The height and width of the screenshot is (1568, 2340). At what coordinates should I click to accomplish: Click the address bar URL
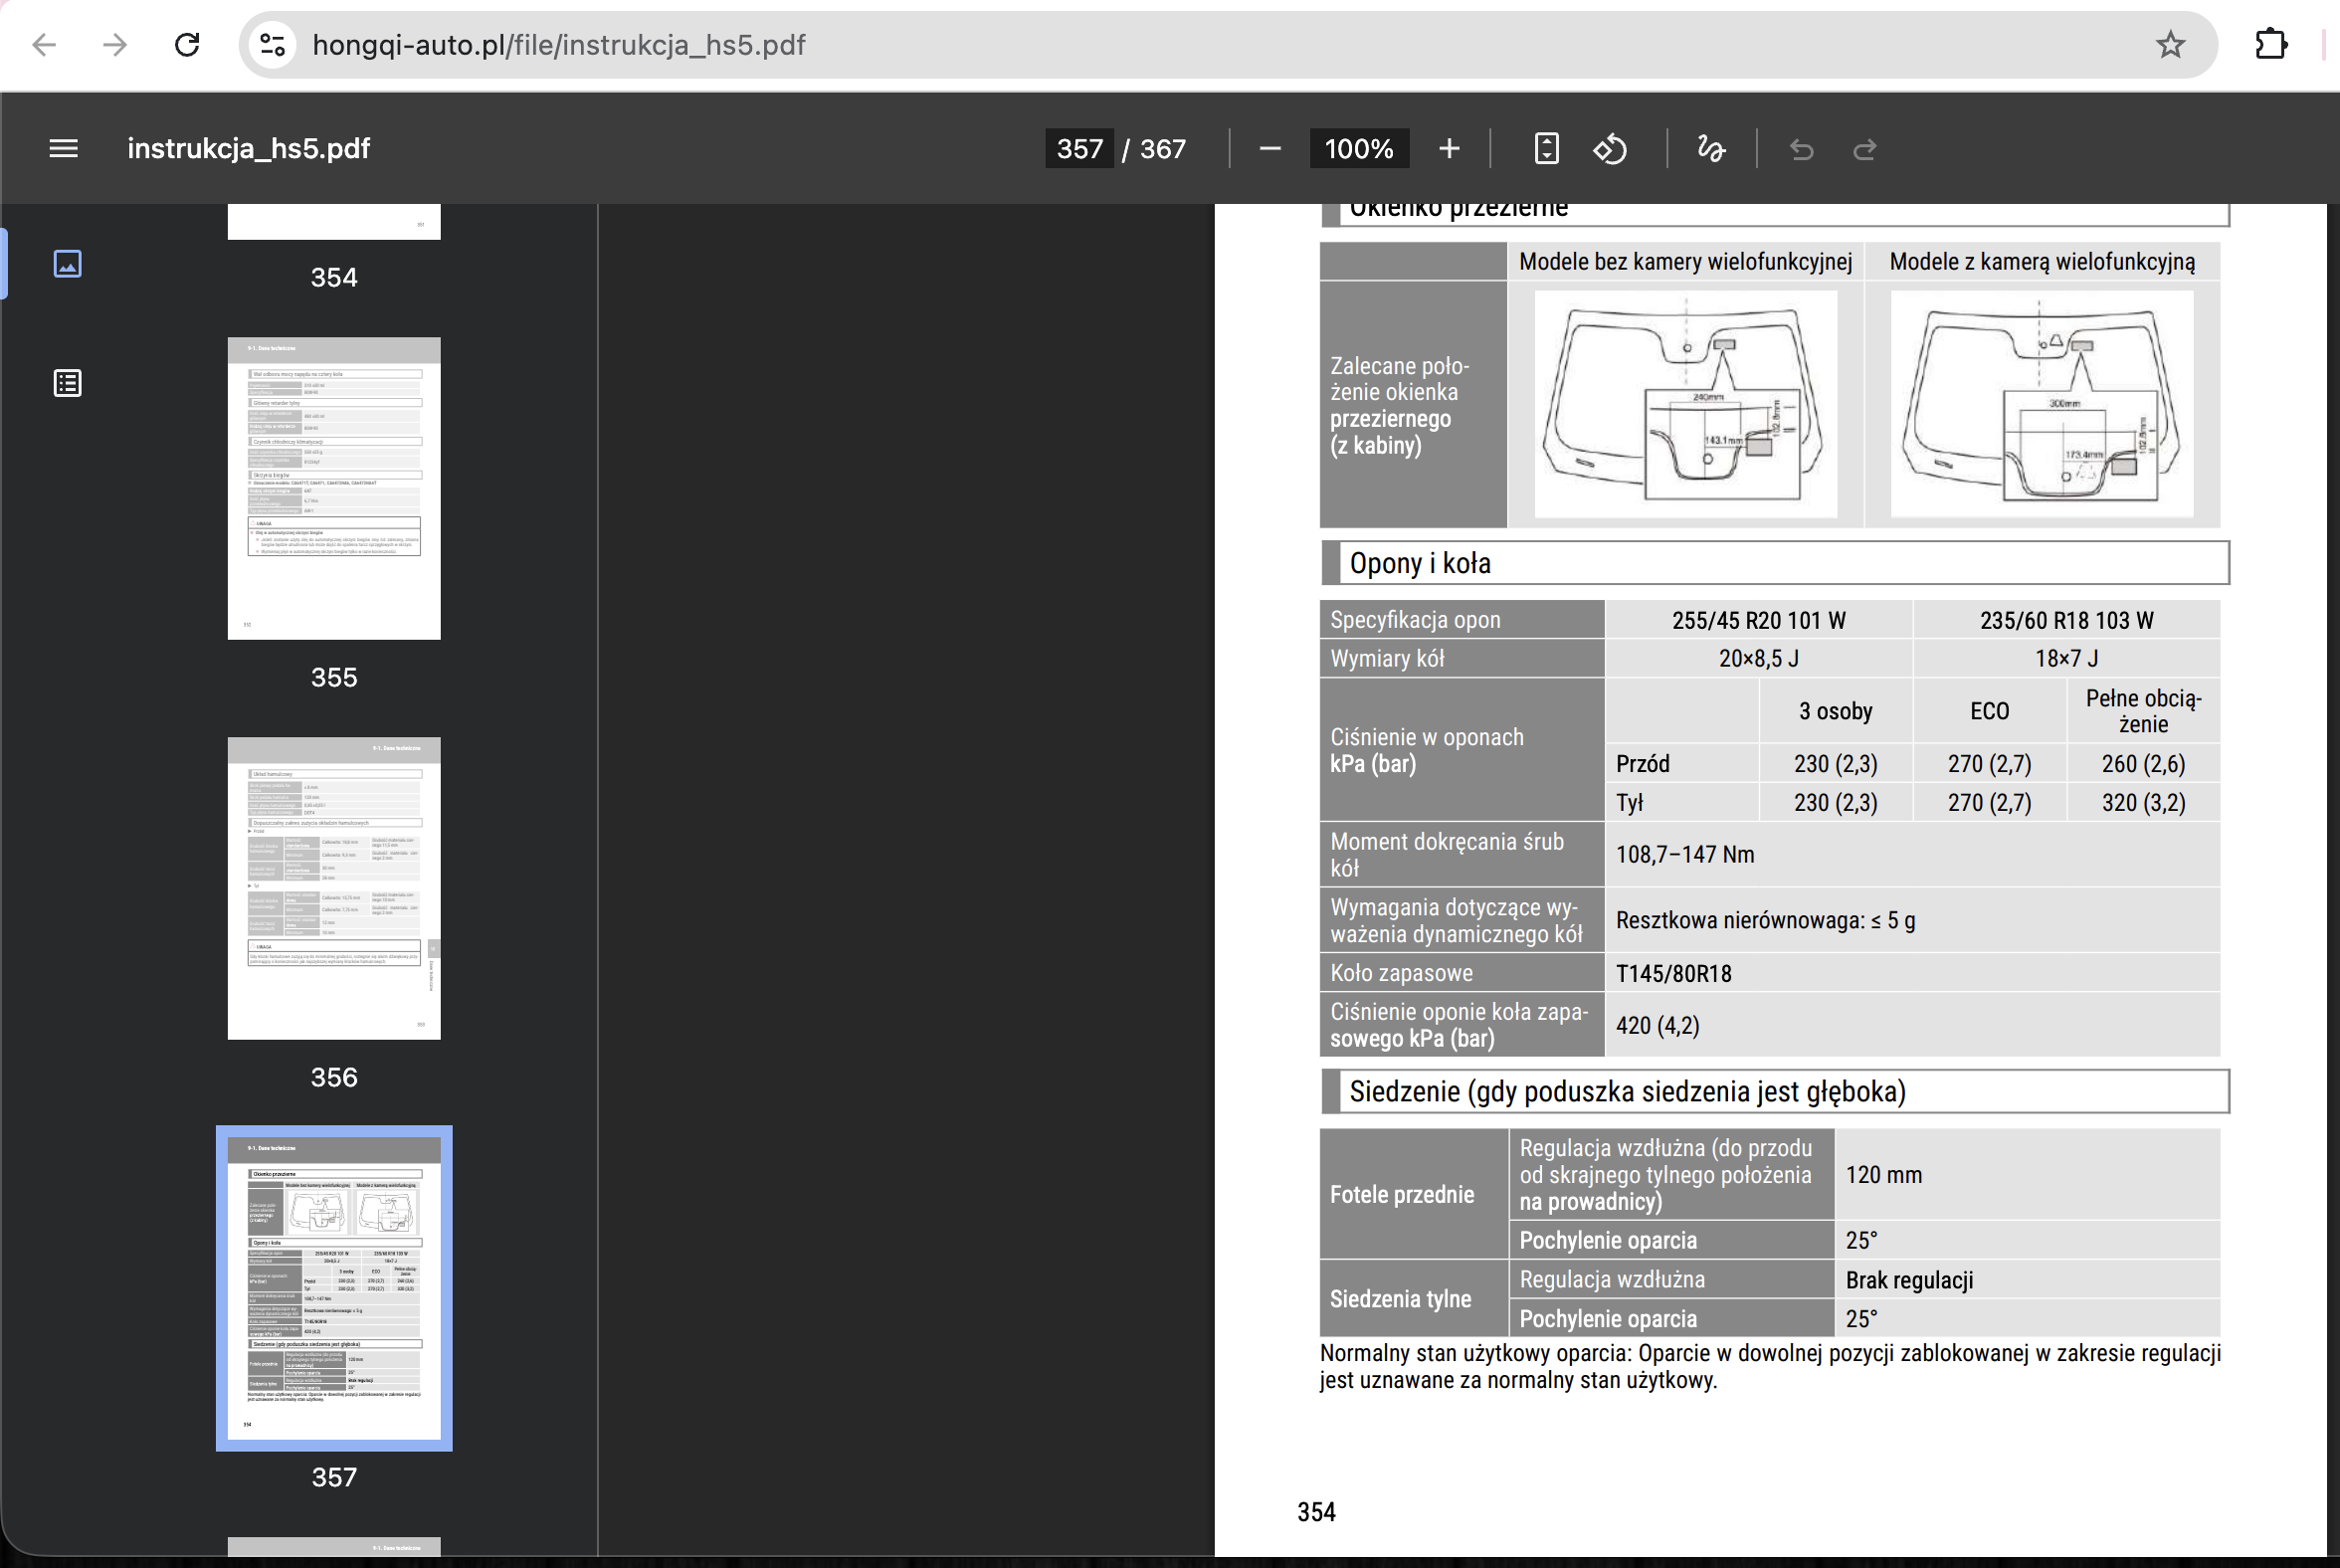click(x=559, y=45)
